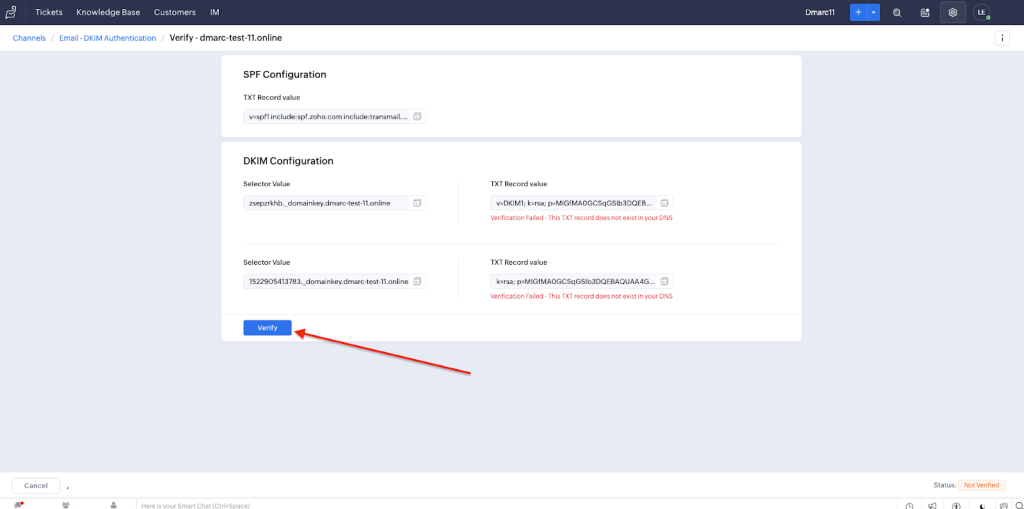Copy the v=DKIM1 TXT record value
Image resolution: width=1024 pixels, height=509 pixels.
pos(664,203)
